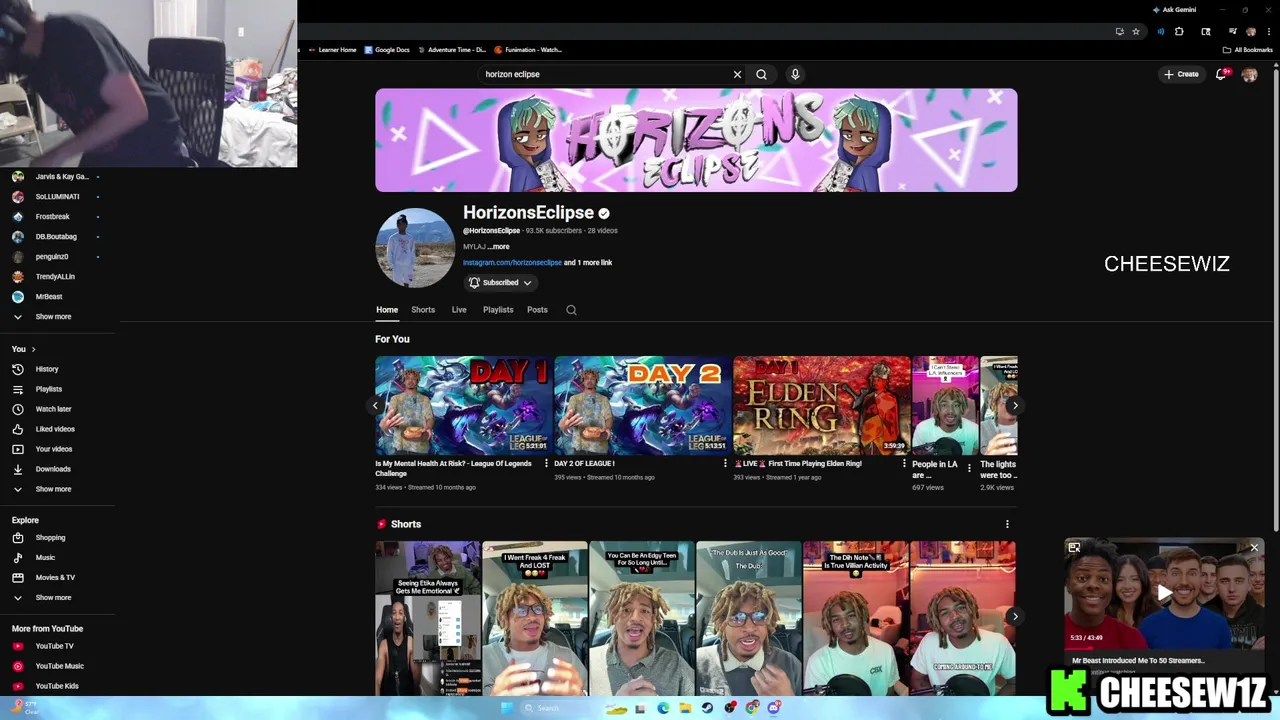Open YouTube Music in the sidebar
This screenshot has height=720, width=1280.
click(x=58, y=666)
